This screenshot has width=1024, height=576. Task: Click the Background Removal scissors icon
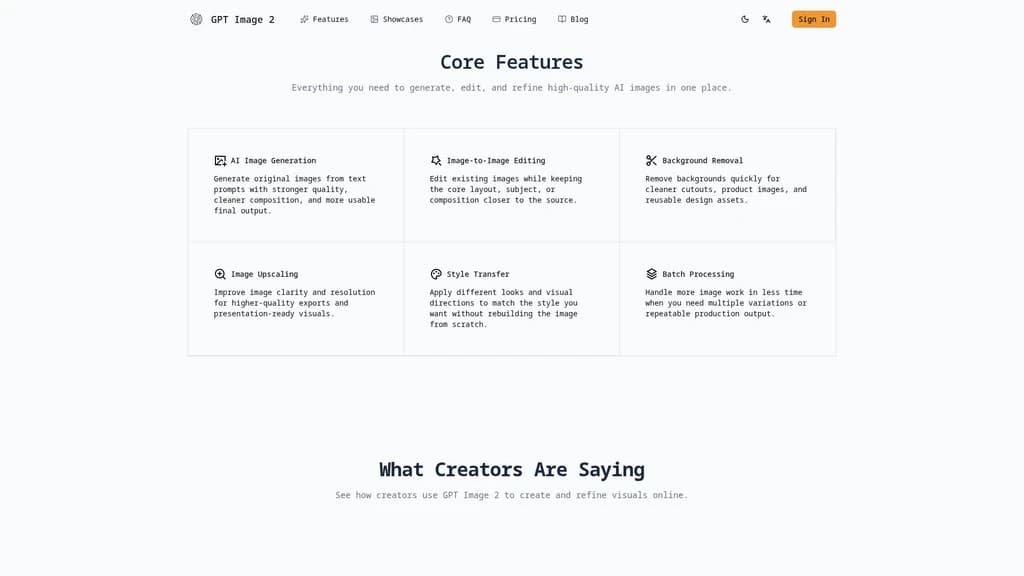click(x=651, y=161)
